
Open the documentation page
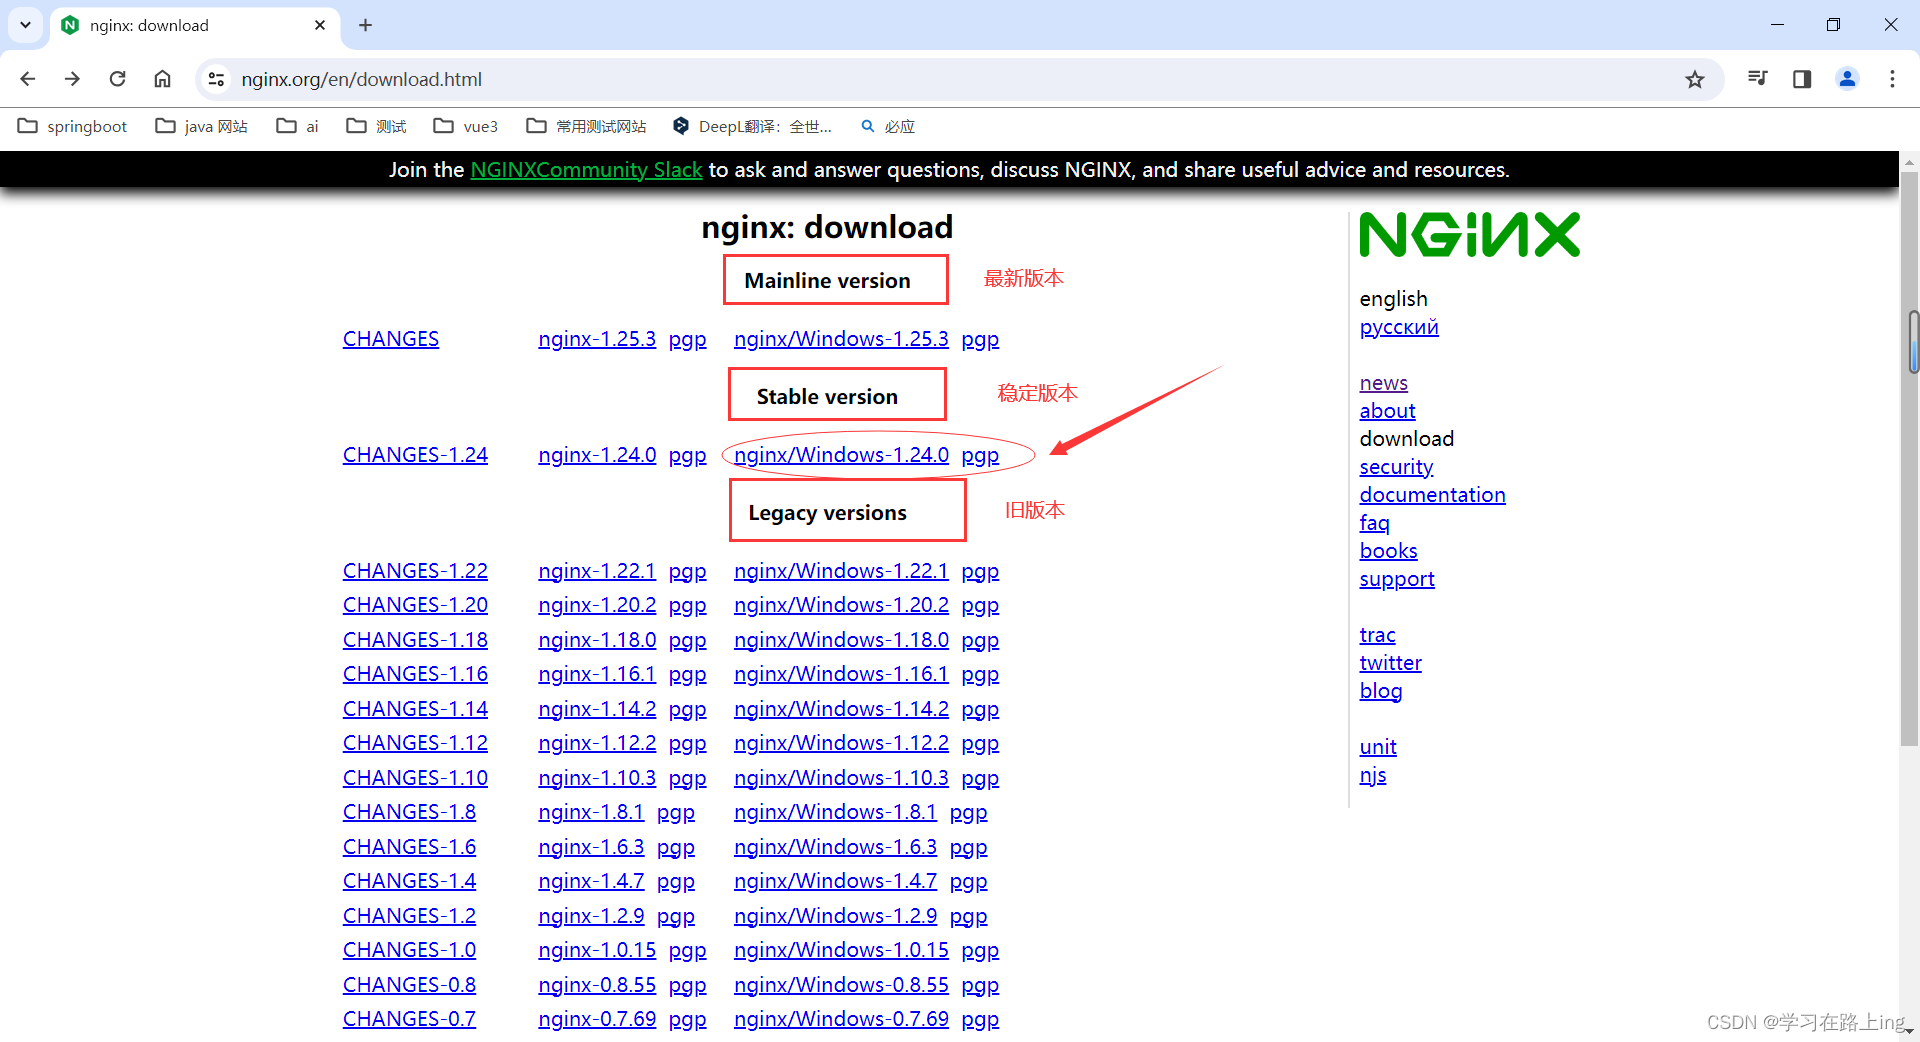(x=1432, y=494)
